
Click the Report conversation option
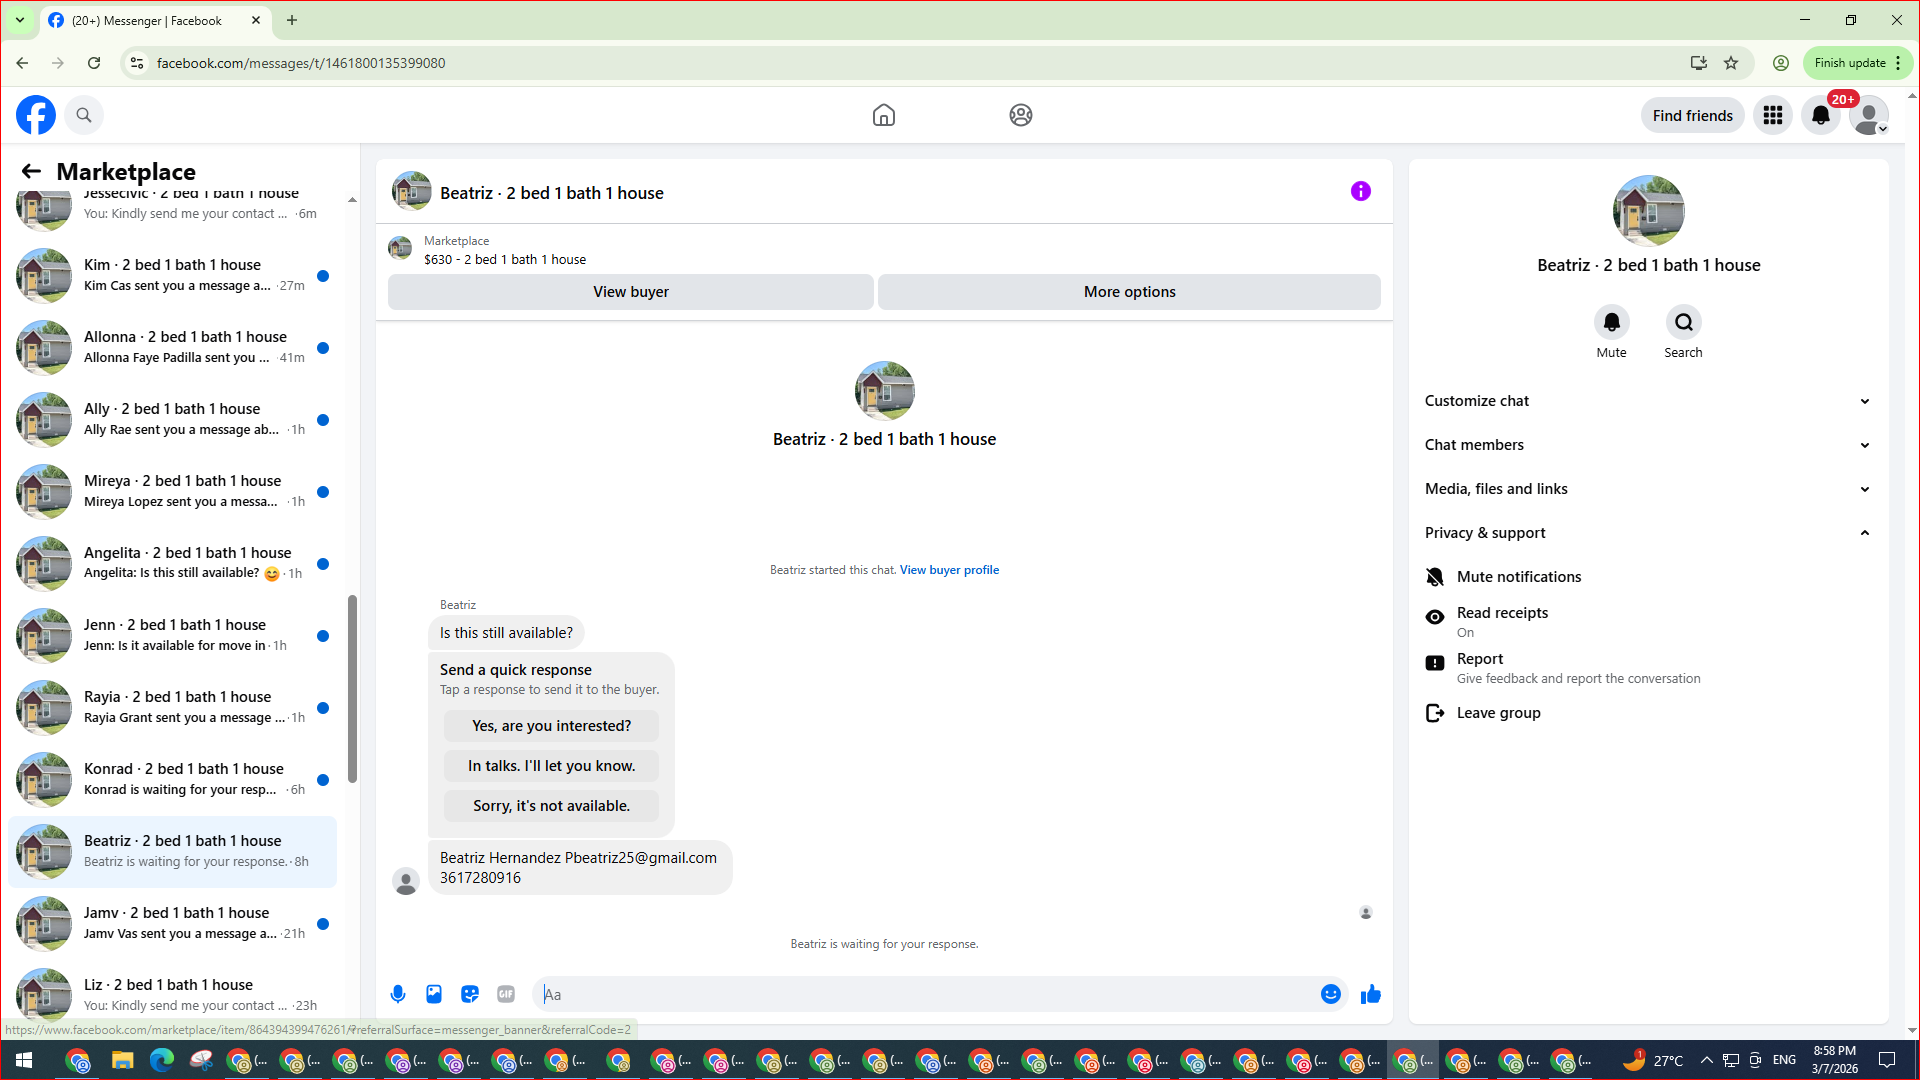point(1648,668)
